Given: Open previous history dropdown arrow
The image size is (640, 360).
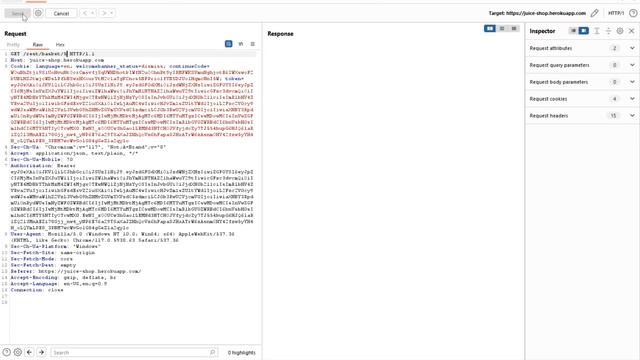Looking at the screenshot, I should tap(93, 13).
